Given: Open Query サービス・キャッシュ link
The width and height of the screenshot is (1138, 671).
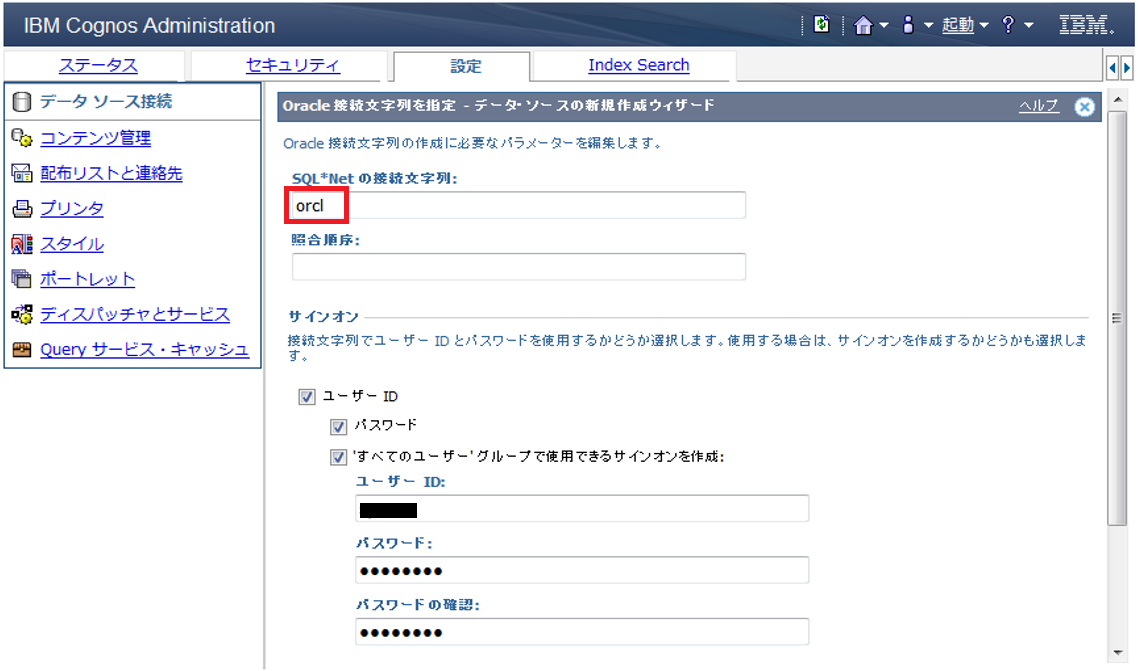Looking at the screenshot, I should [x=144, y=349].
